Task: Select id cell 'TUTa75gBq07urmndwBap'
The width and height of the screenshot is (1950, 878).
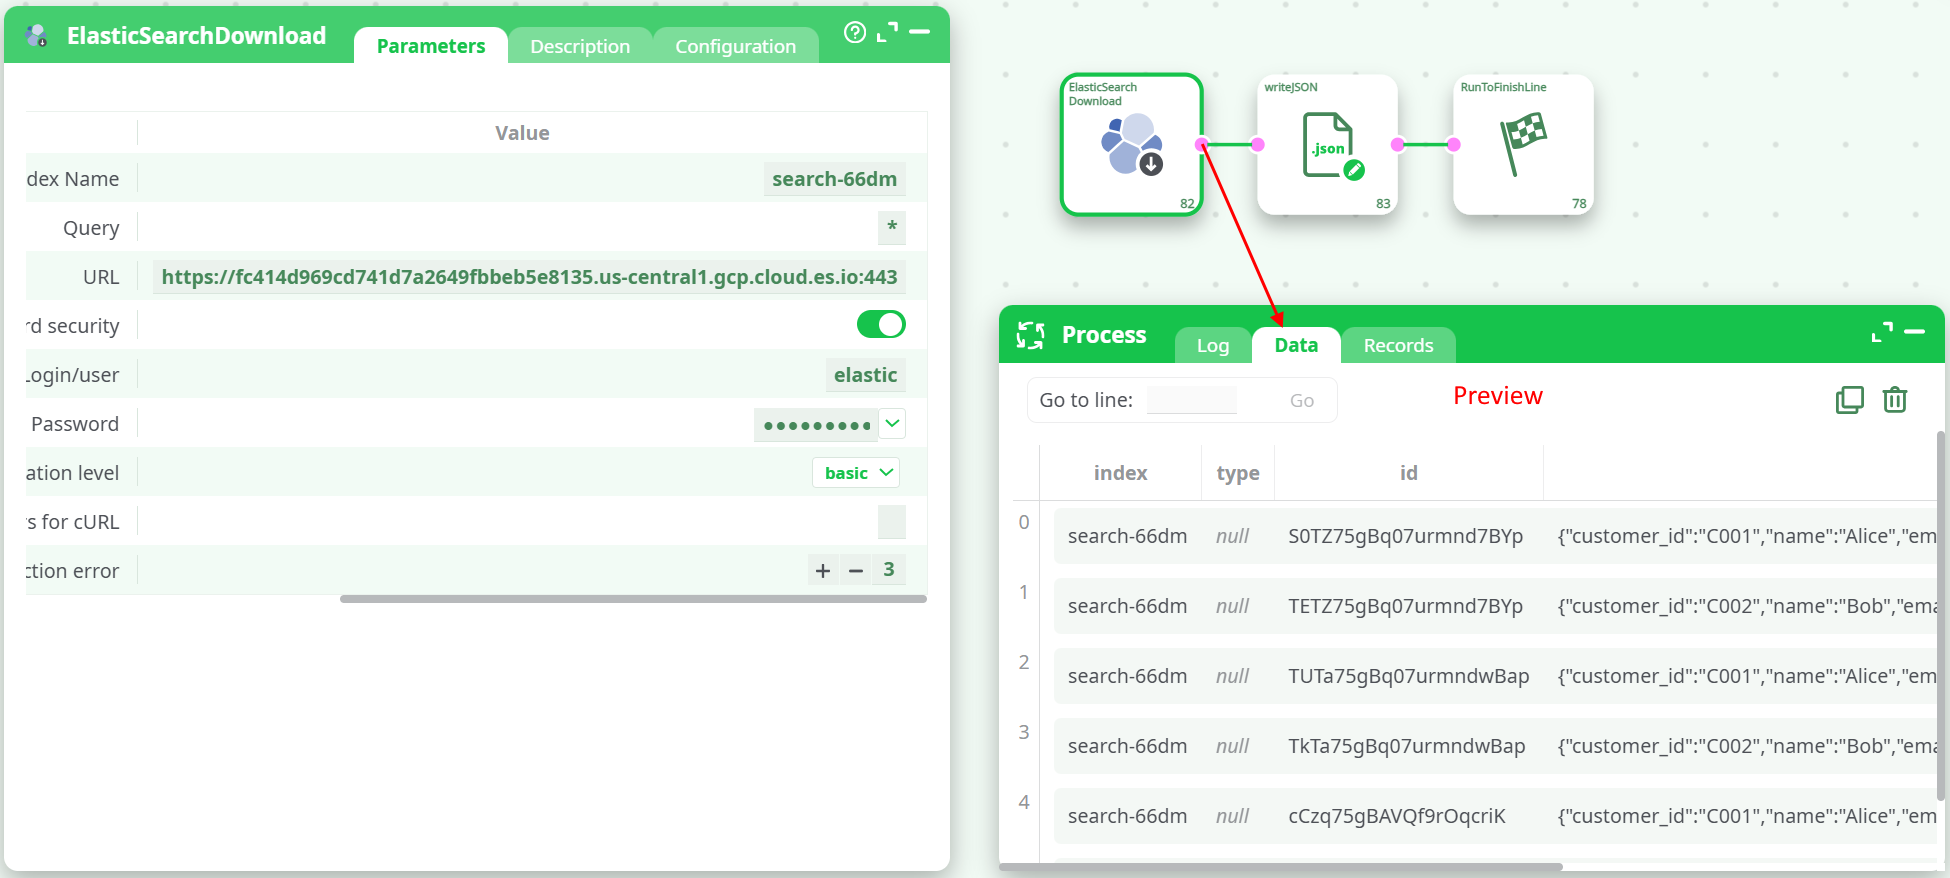Action: tap(1408, 676)
